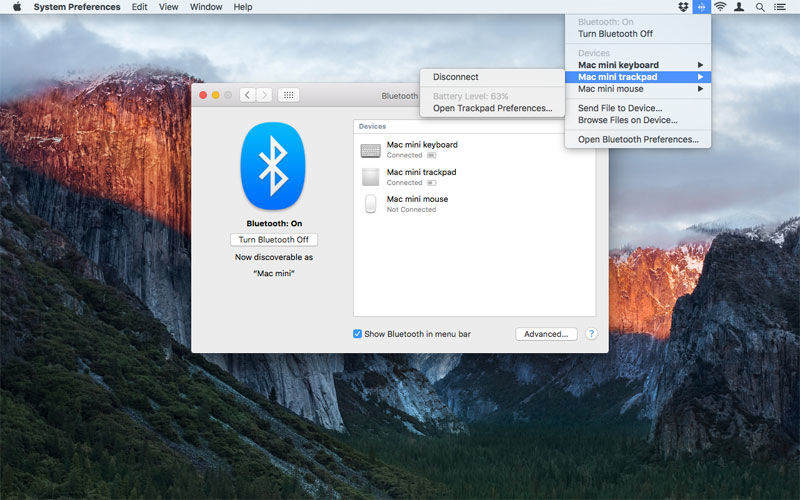The height and width of the screenshot is (500, 800).
Task: Go forward in System Preferences
Action: point(264,95)
